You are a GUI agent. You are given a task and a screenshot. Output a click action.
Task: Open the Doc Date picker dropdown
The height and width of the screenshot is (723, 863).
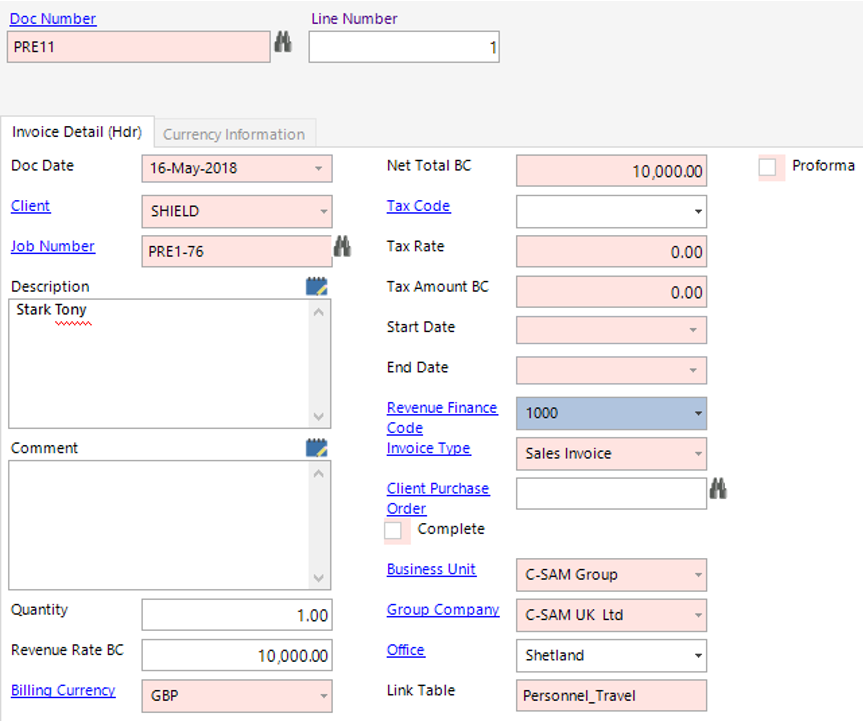click(321, 169)
